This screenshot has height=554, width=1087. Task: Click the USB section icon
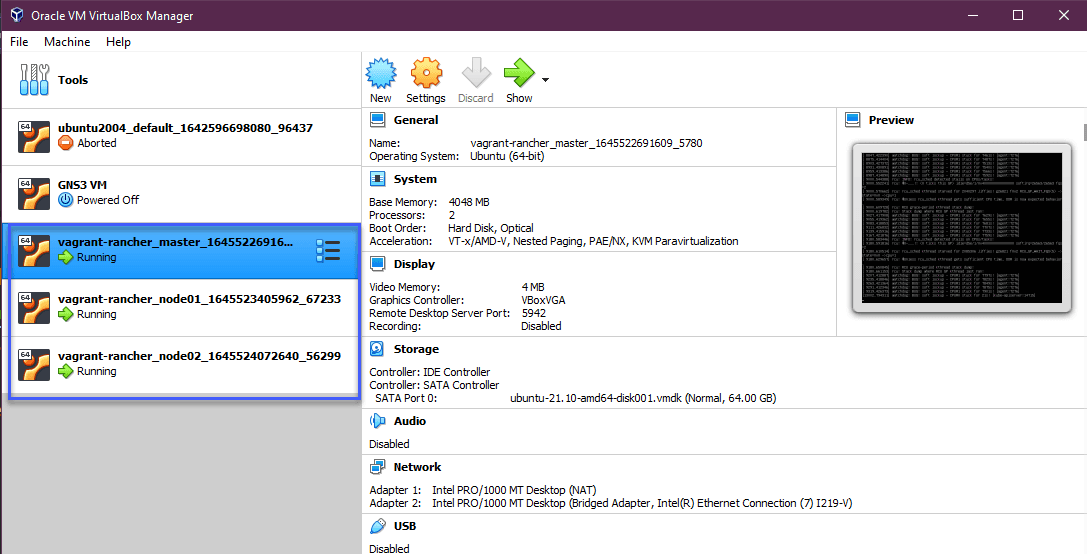point(378,526)
